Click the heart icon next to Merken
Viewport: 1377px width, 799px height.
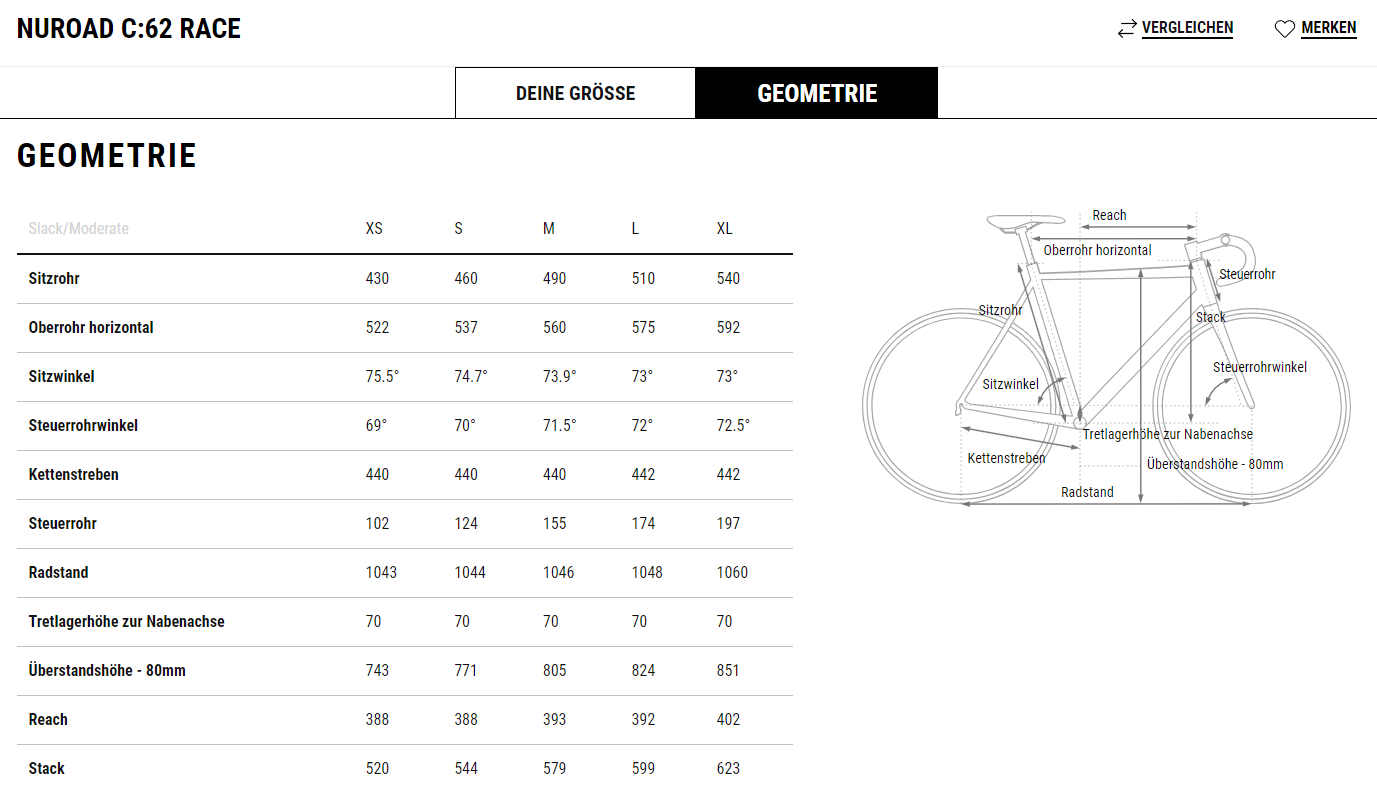coord(1285,29)
